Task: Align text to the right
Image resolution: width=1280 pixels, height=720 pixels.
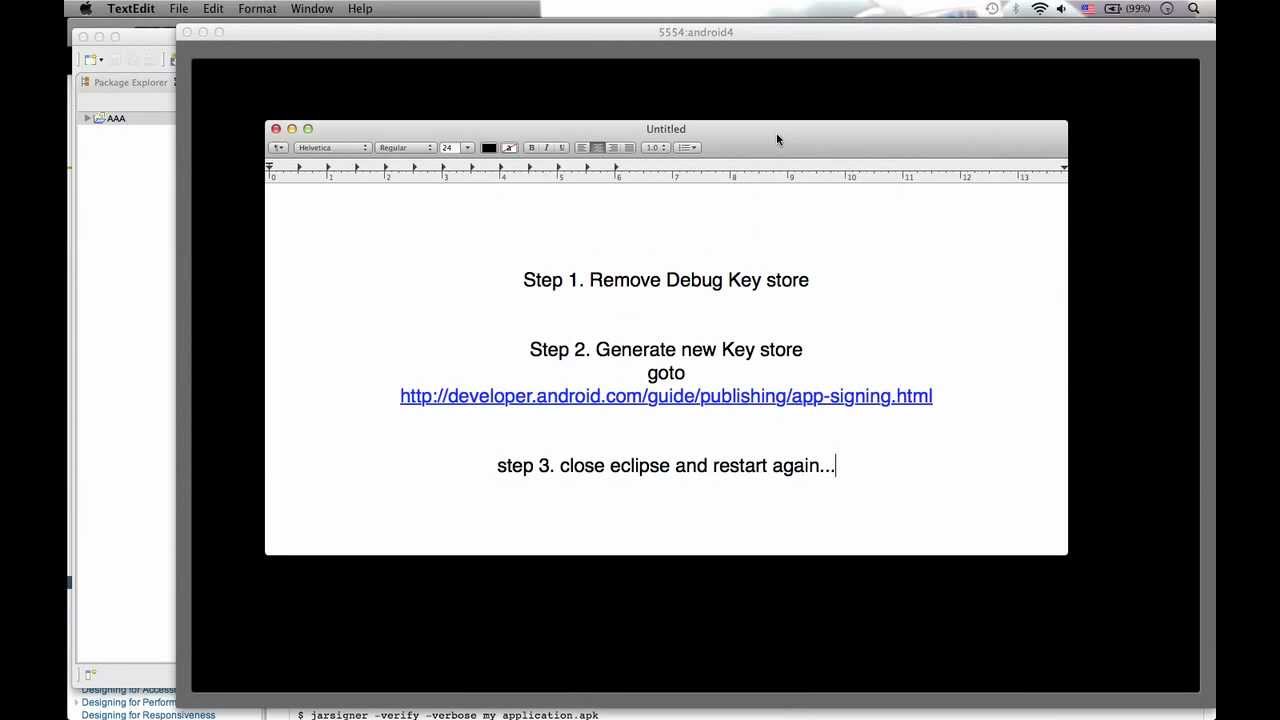Action: (613, 148)
